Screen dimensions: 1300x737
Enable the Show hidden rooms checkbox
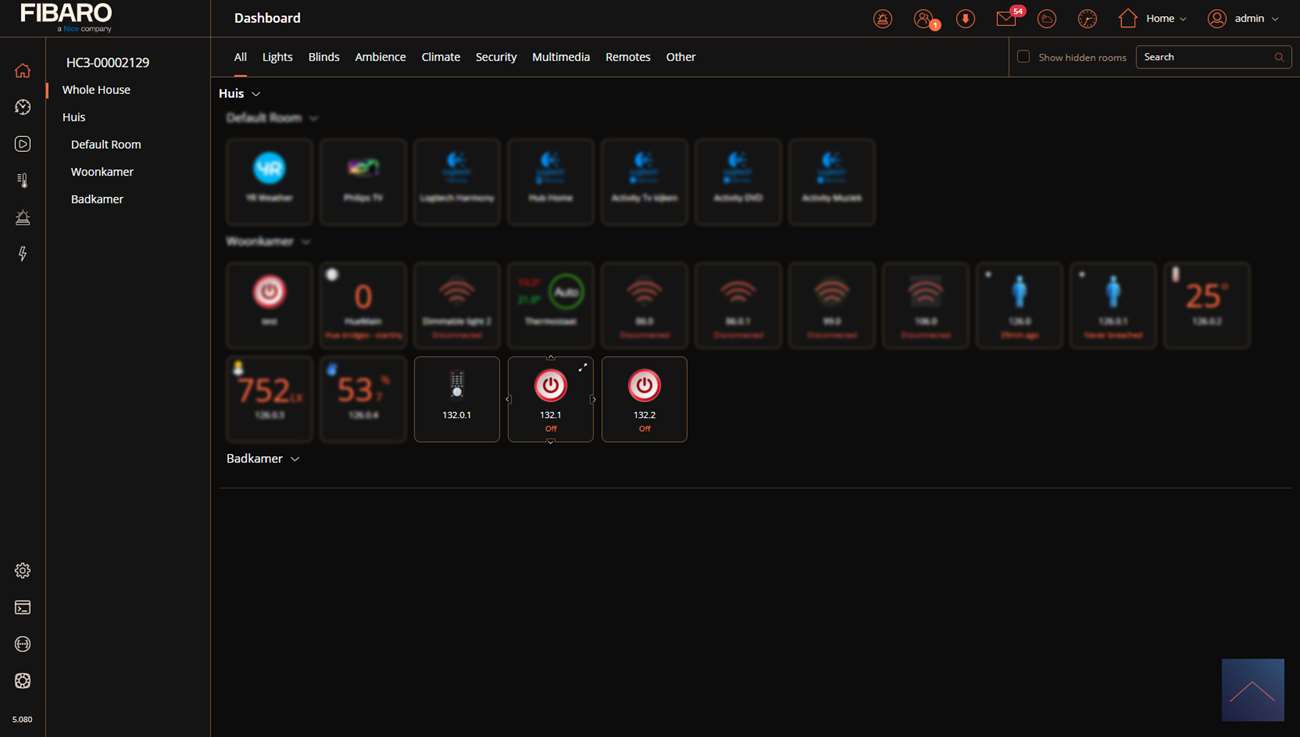point(1023,57)
